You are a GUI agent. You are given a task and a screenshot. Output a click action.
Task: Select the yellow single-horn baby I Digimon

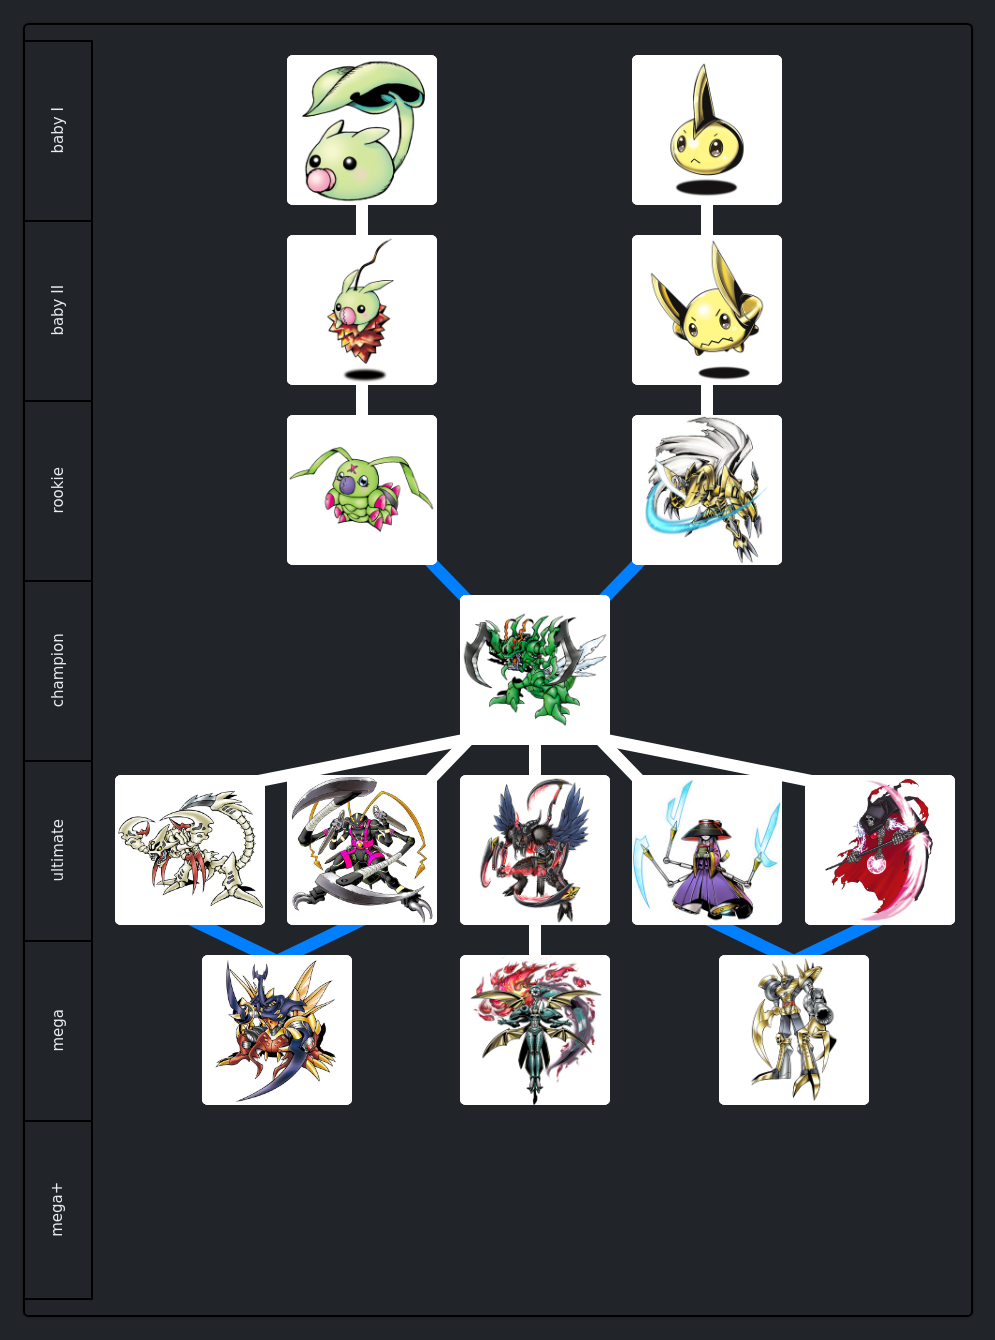(x=707, y=130)
